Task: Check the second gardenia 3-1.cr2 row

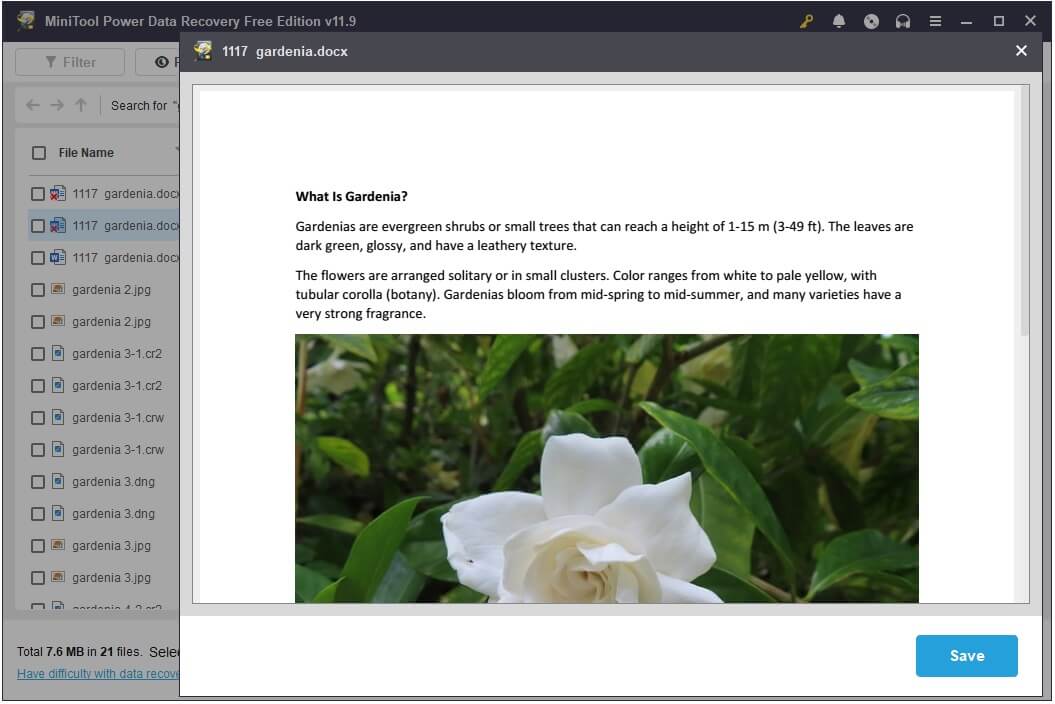Action: [x=38, y=386]
